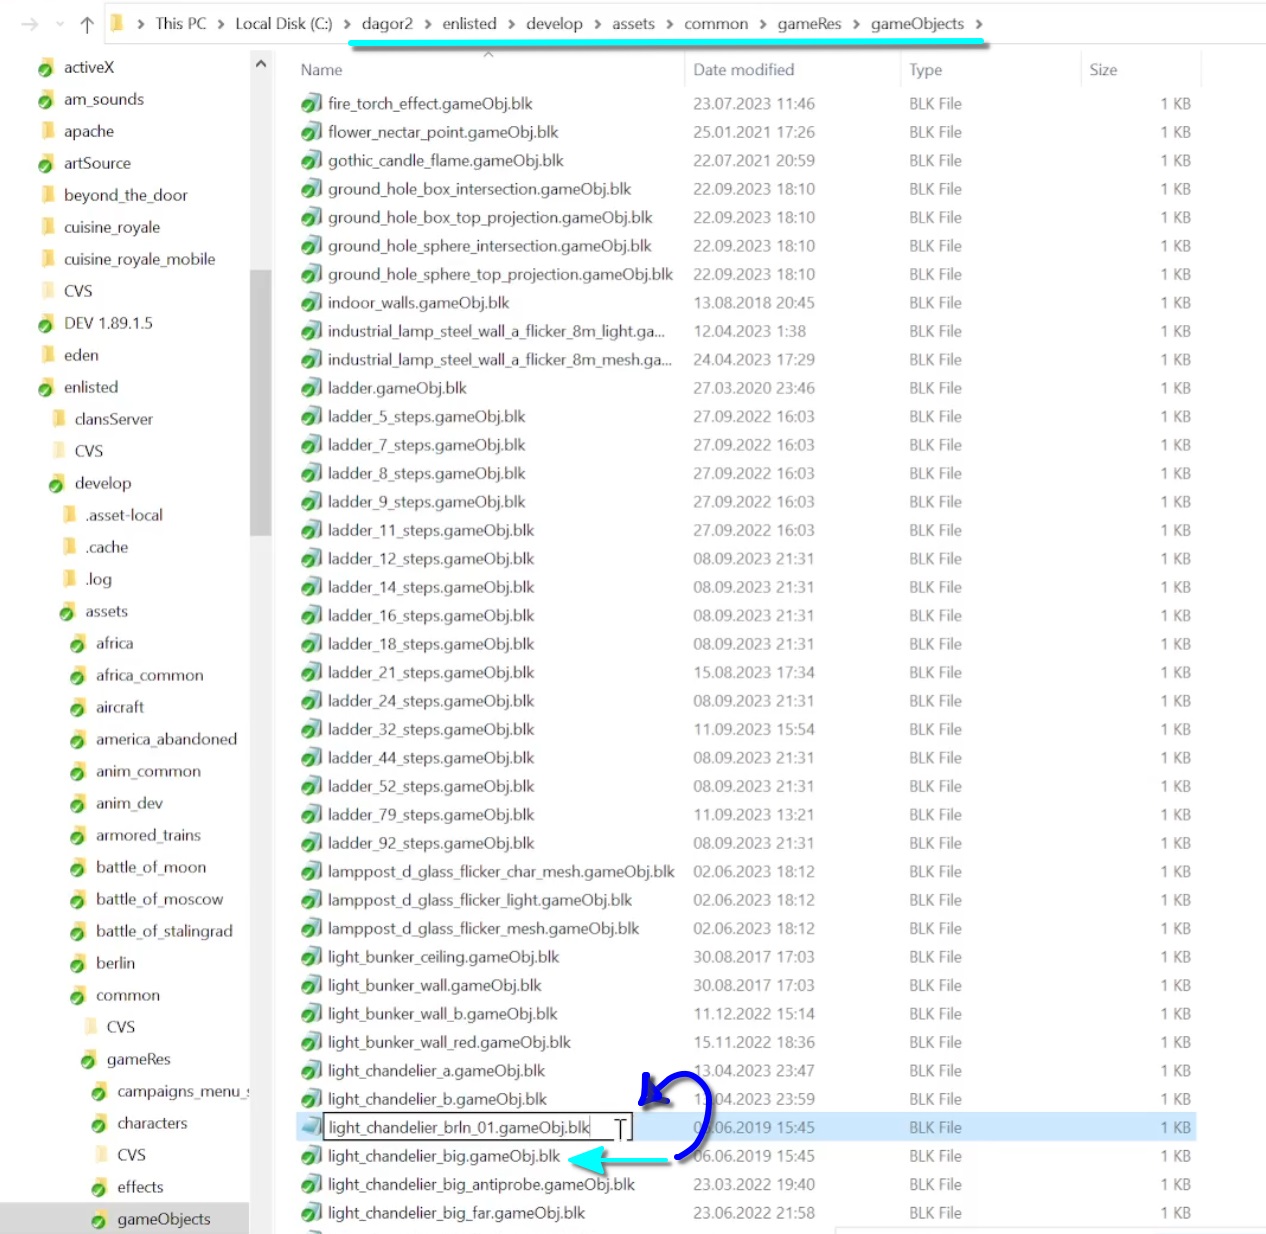Click the ladder.gameObj.blk file icon
Screen dimensions: 1266x1234
(x=311, y=388)
